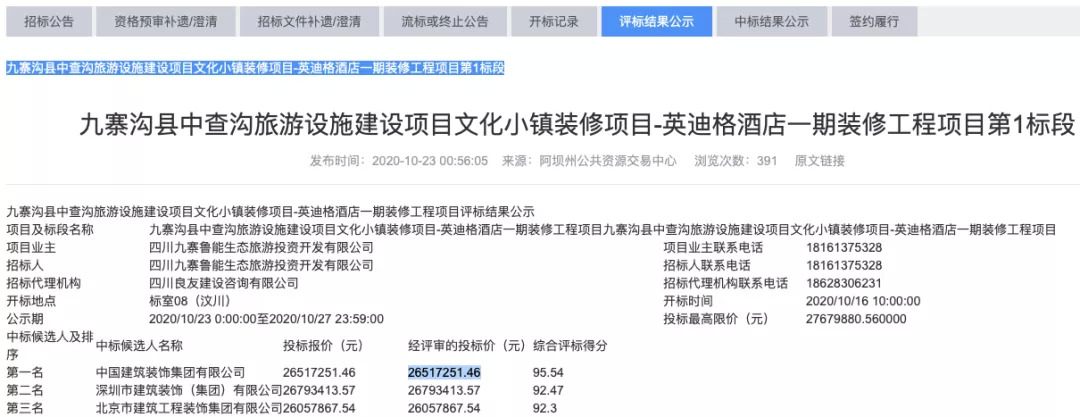Click evaluated price 26793413.57
The image size is (1080, 417).
444,391
